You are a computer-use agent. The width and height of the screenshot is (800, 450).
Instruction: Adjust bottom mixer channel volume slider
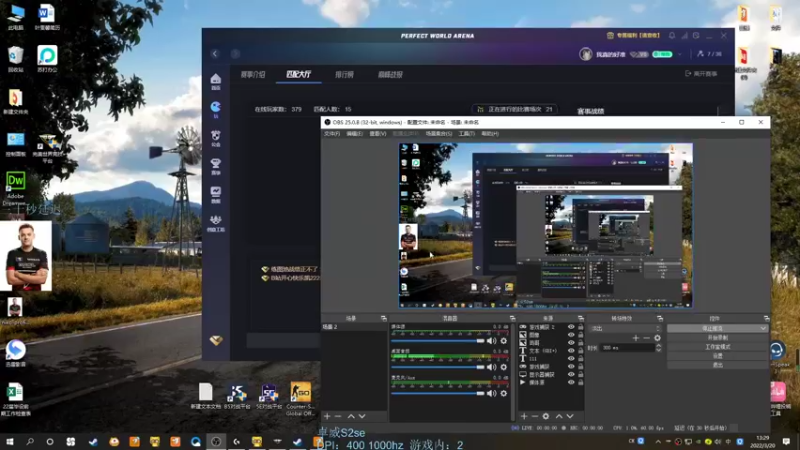coord(437,393)
